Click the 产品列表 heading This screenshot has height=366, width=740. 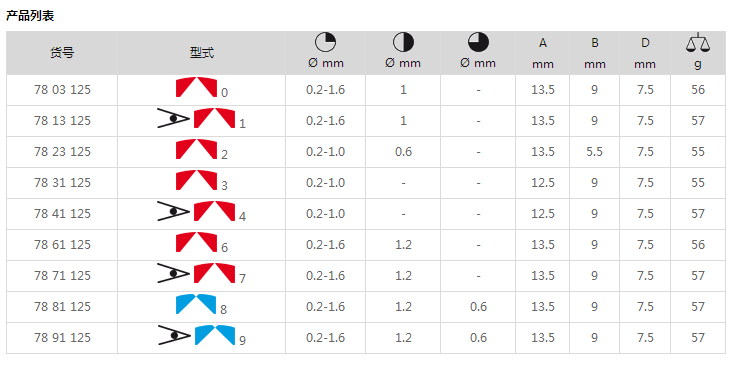tap(30, 16)
